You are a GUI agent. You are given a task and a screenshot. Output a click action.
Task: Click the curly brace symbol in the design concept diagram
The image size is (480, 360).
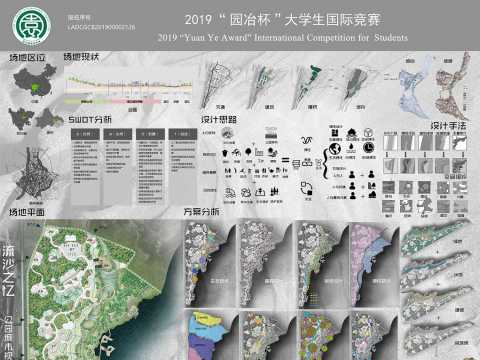[325, 164]
